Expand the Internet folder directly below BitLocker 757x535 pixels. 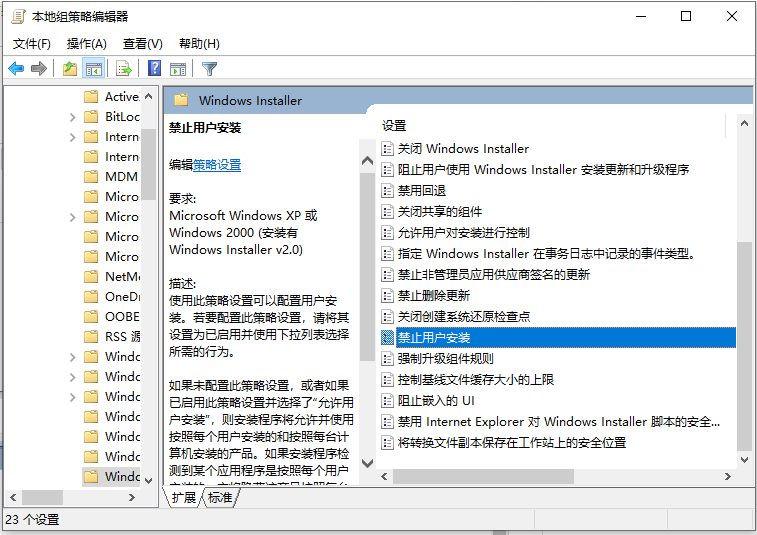pyautogui.click(x=73, y=137)
